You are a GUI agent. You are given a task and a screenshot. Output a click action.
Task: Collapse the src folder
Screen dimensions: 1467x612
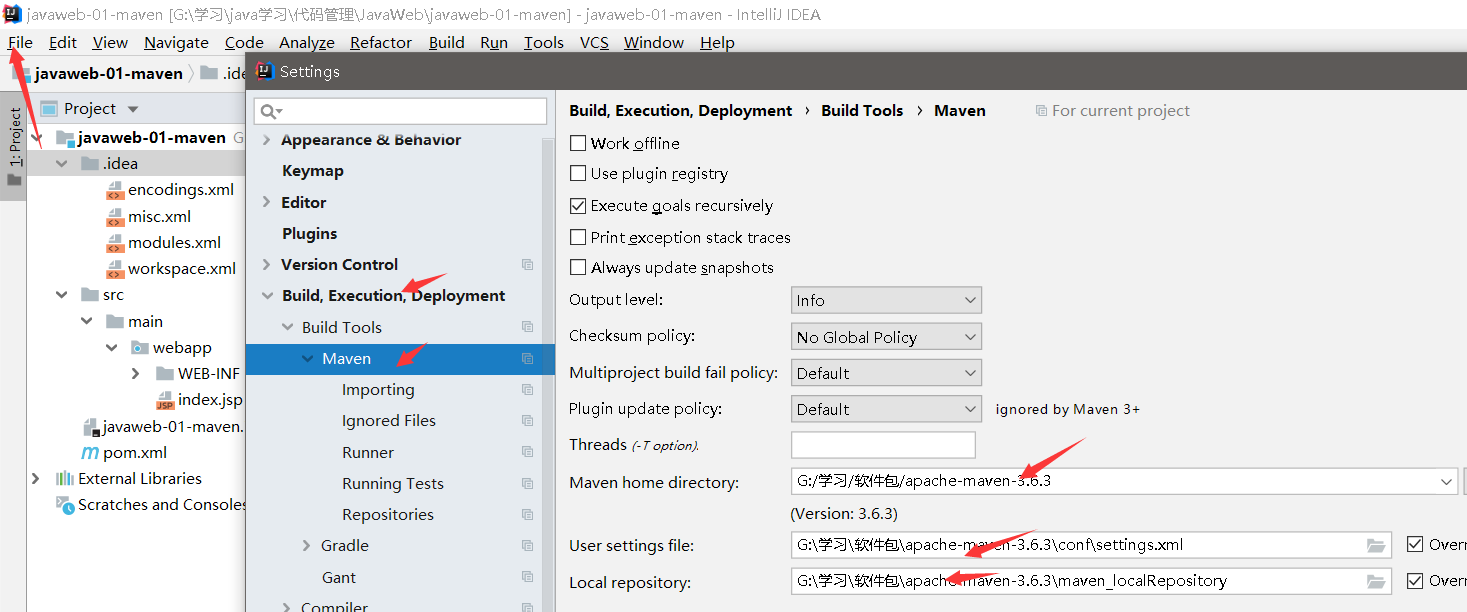[62, 294]
